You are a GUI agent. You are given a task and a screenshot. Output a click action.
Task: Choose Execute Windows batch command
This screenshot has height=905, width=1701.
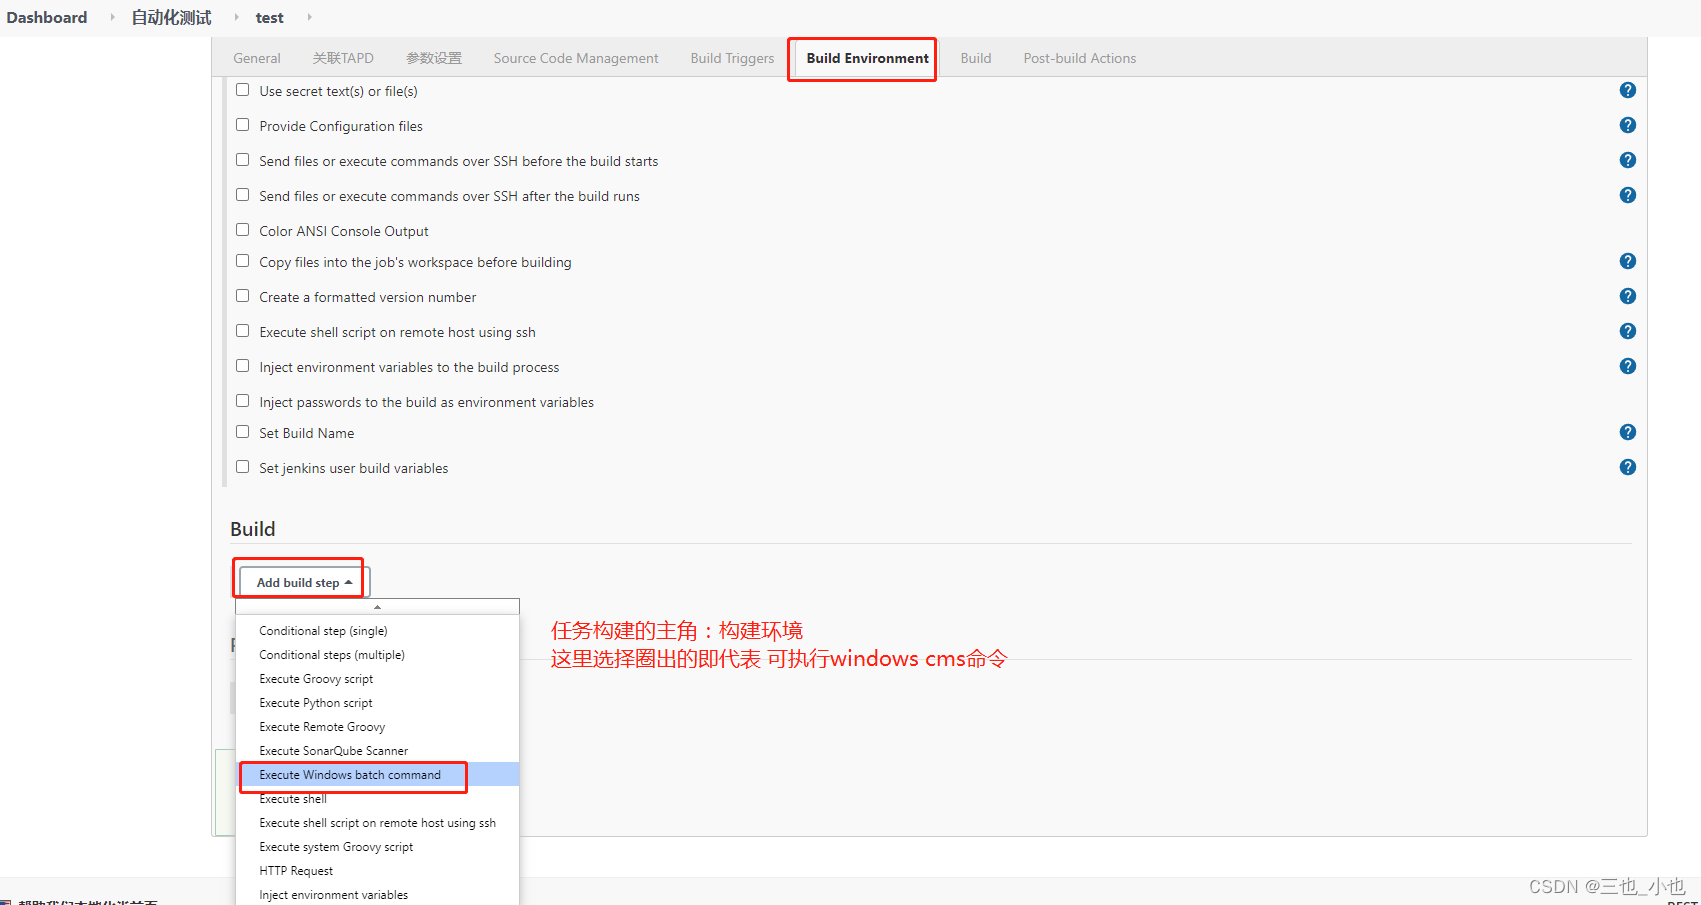click(x=377, y=775)
